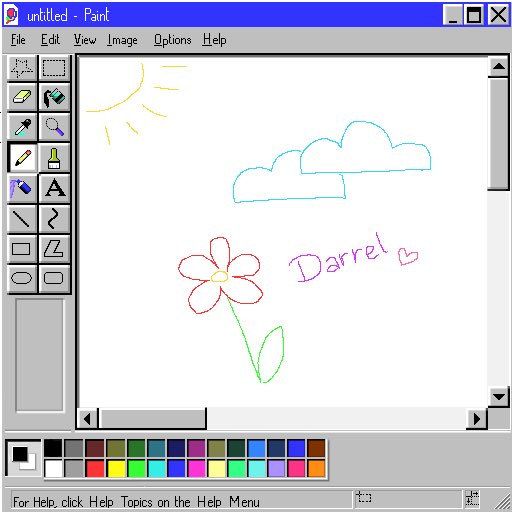Choose the bright red color swatch
The width and height of the screenshot is (512, 512).
[95, 468]
